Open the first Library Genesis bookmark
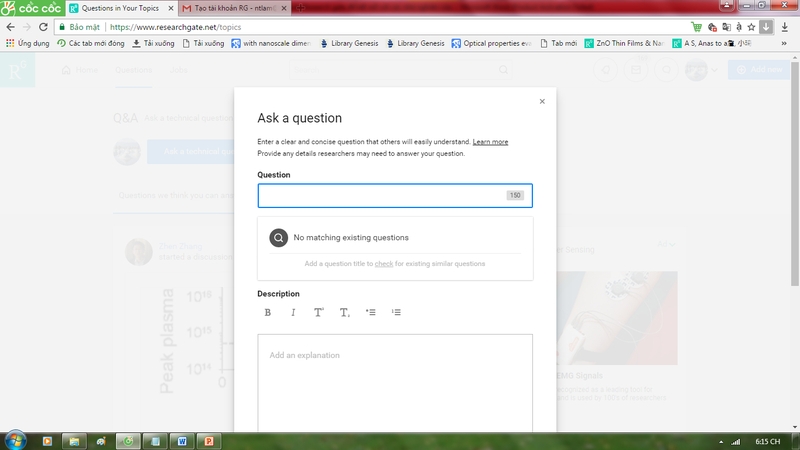Image resolution: width=800 pixels, height=450 pixels. pos(349,43)
